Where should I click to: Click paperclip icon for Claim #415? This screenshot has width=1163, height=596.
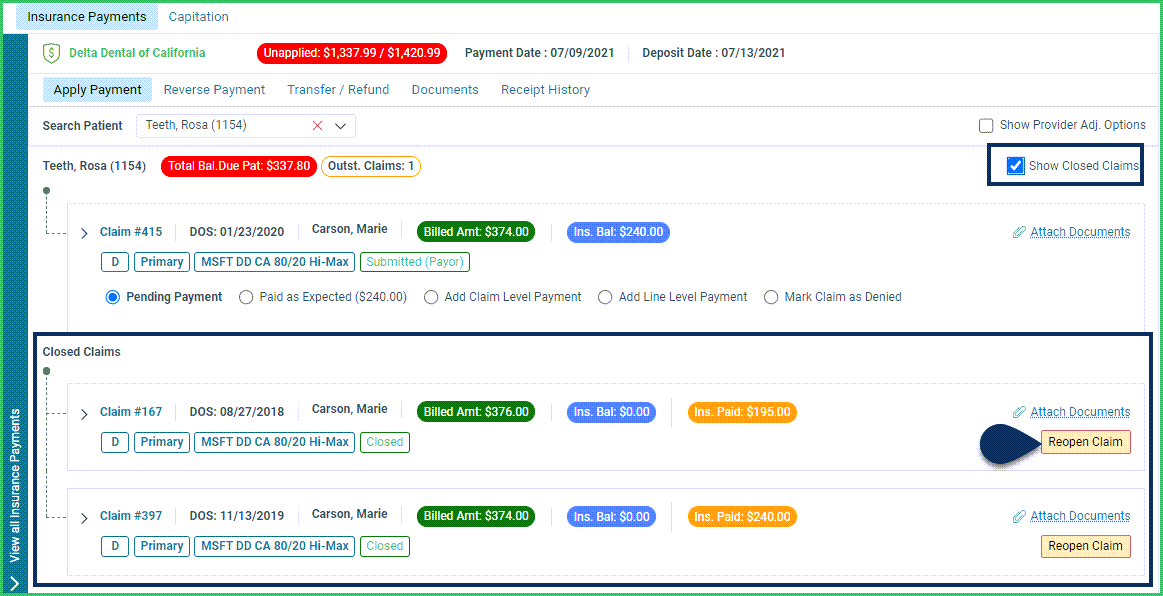(1019, 232)
